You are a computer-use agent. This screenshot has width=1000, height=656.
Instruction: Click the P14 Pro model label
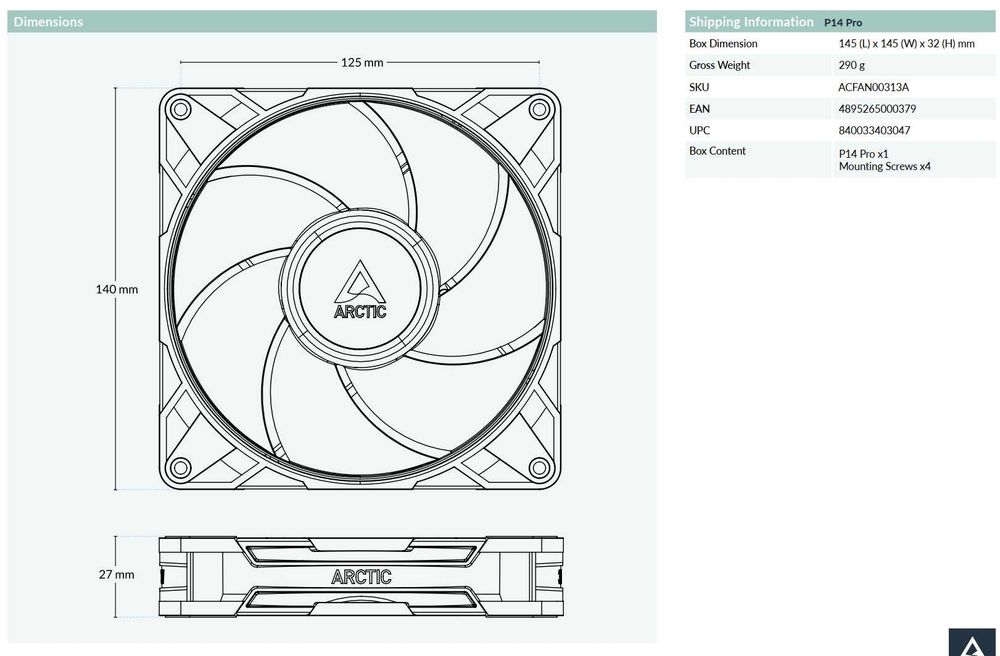[842, 23]
